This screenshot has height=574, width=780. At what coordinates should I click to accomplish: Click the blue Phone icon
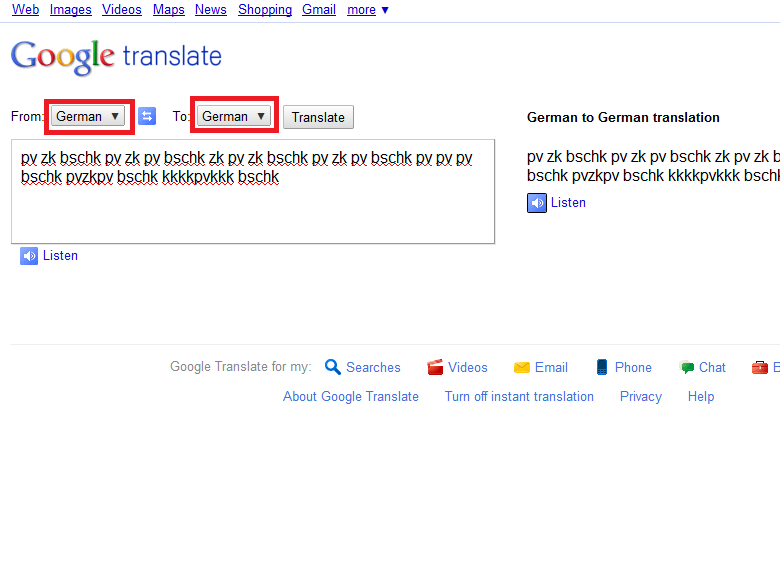[602, 367]
